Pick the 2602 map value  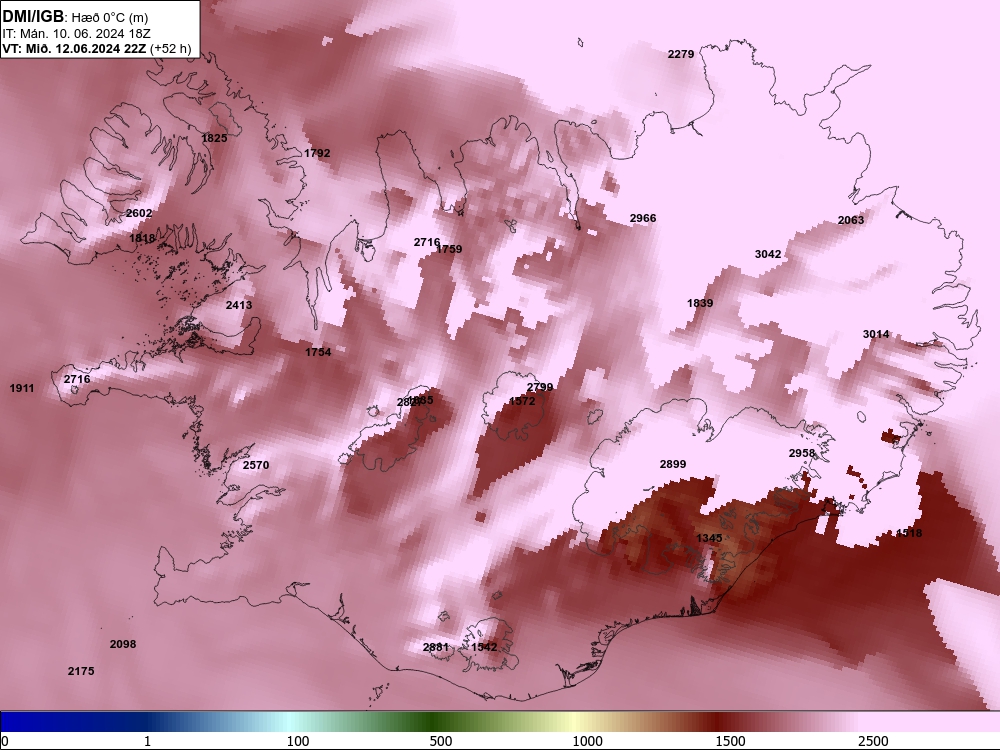point(139,213)
